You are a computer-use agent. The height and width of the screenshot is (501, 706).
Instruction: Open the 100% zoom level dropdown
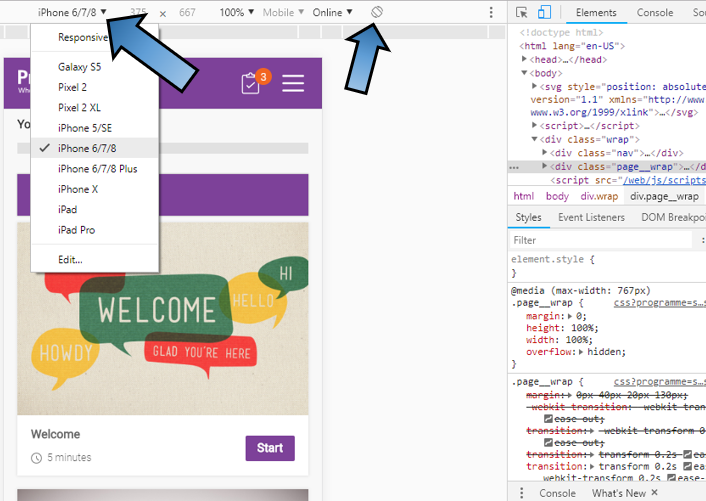236,12
